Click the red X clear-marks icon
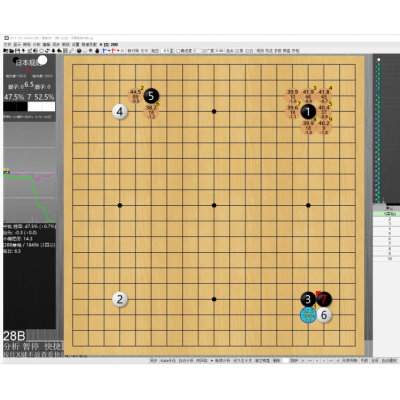This screenshot has height=400, width=400. click(x=122, y=51)
